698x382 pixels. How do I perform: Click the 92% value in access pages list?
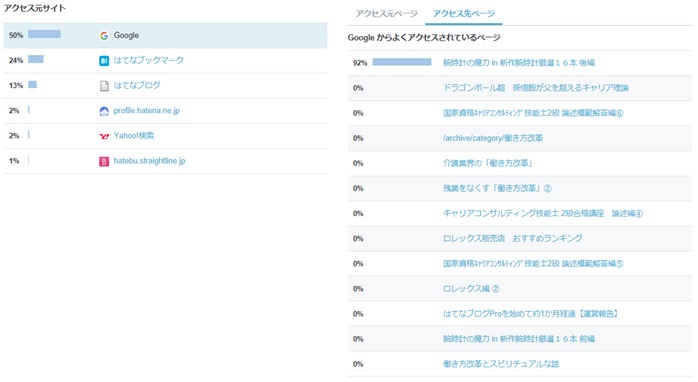pyautogui.click(x=360, y=63)
